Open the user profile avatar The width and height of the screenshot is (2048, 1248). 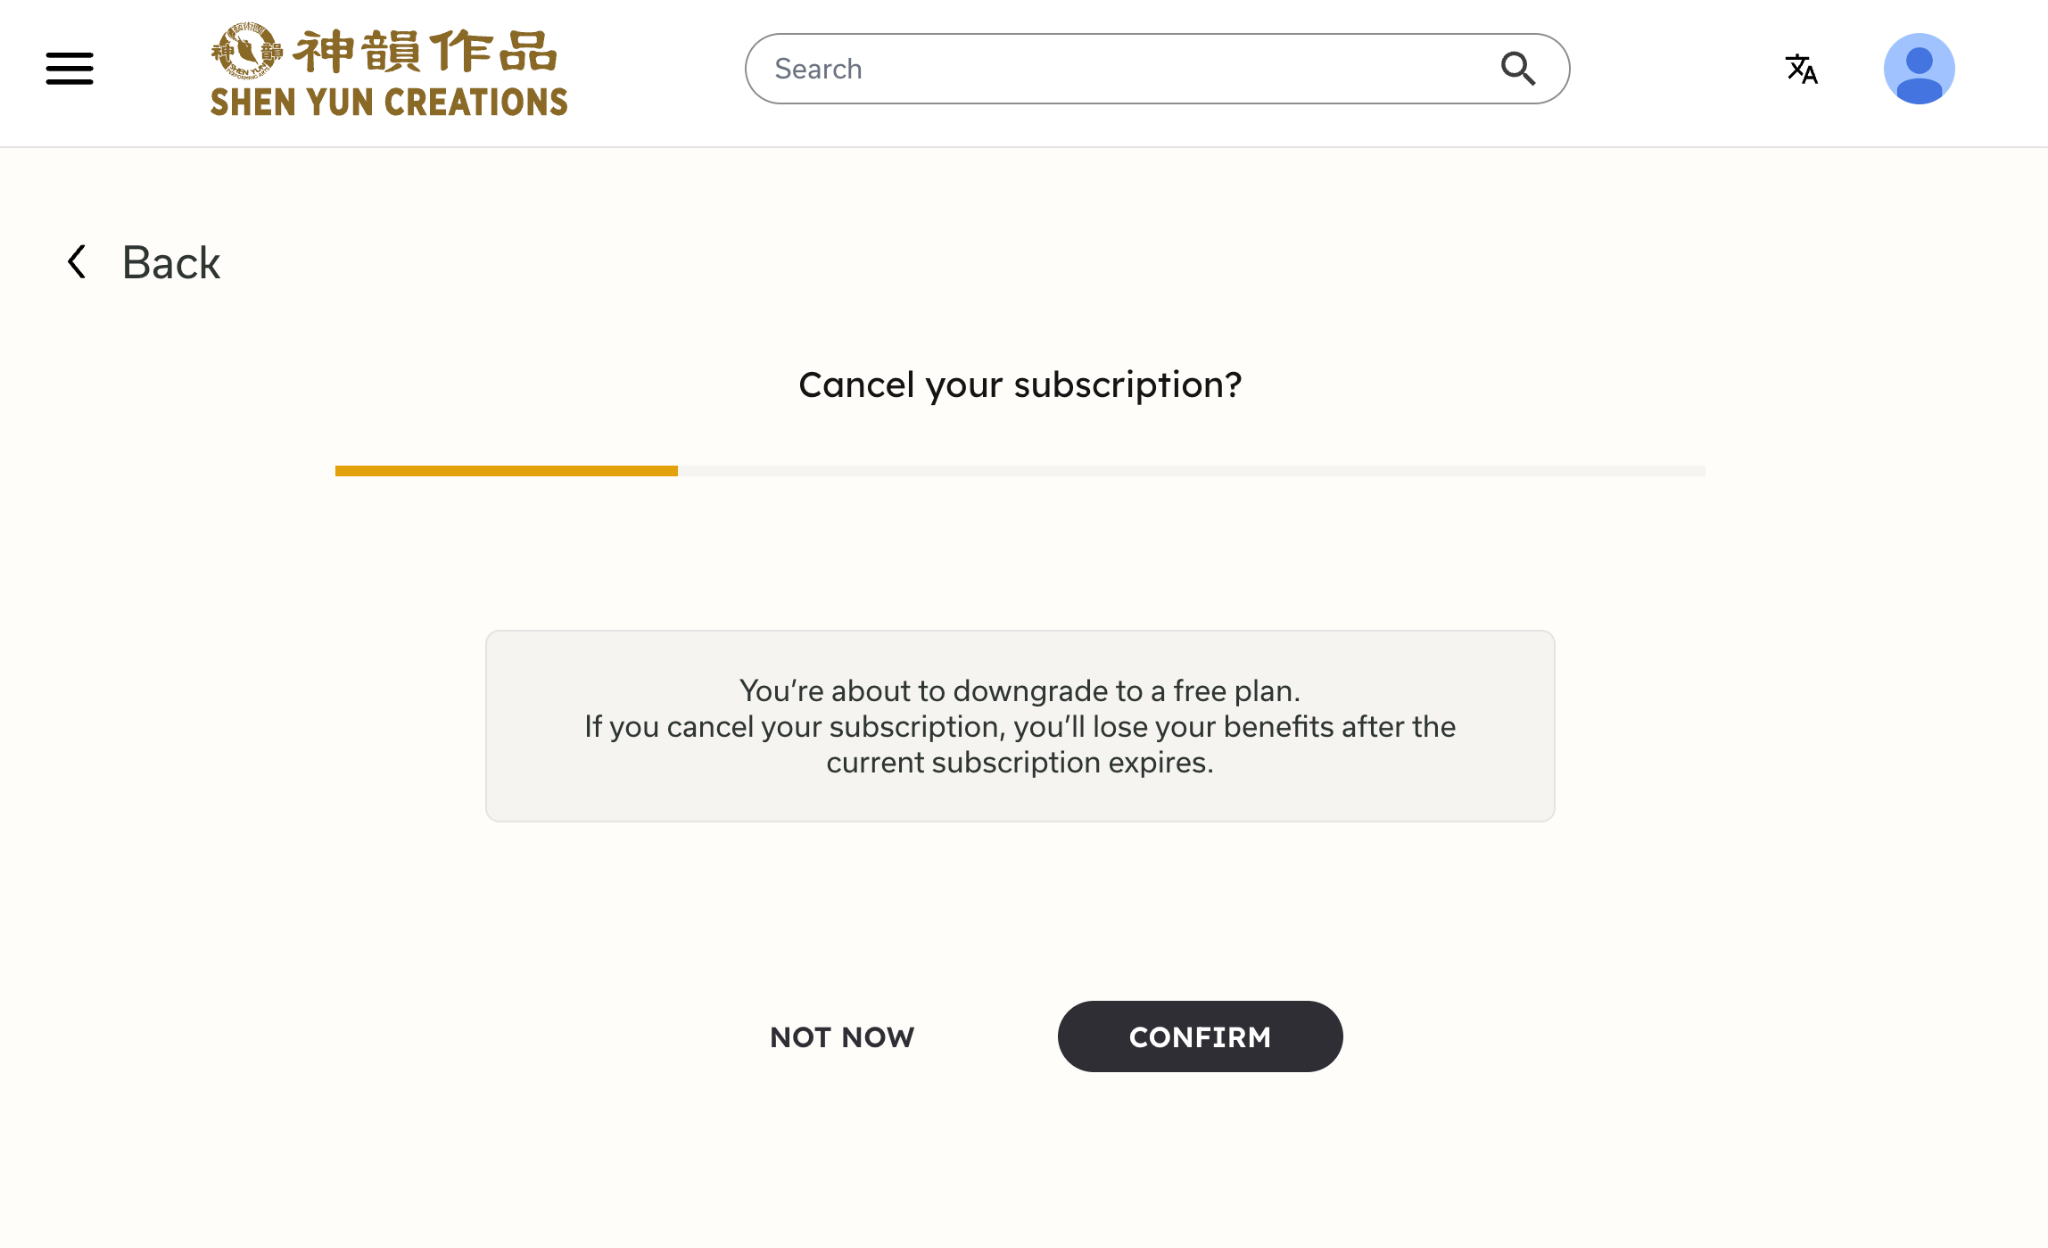click(x=1918, y=69)
